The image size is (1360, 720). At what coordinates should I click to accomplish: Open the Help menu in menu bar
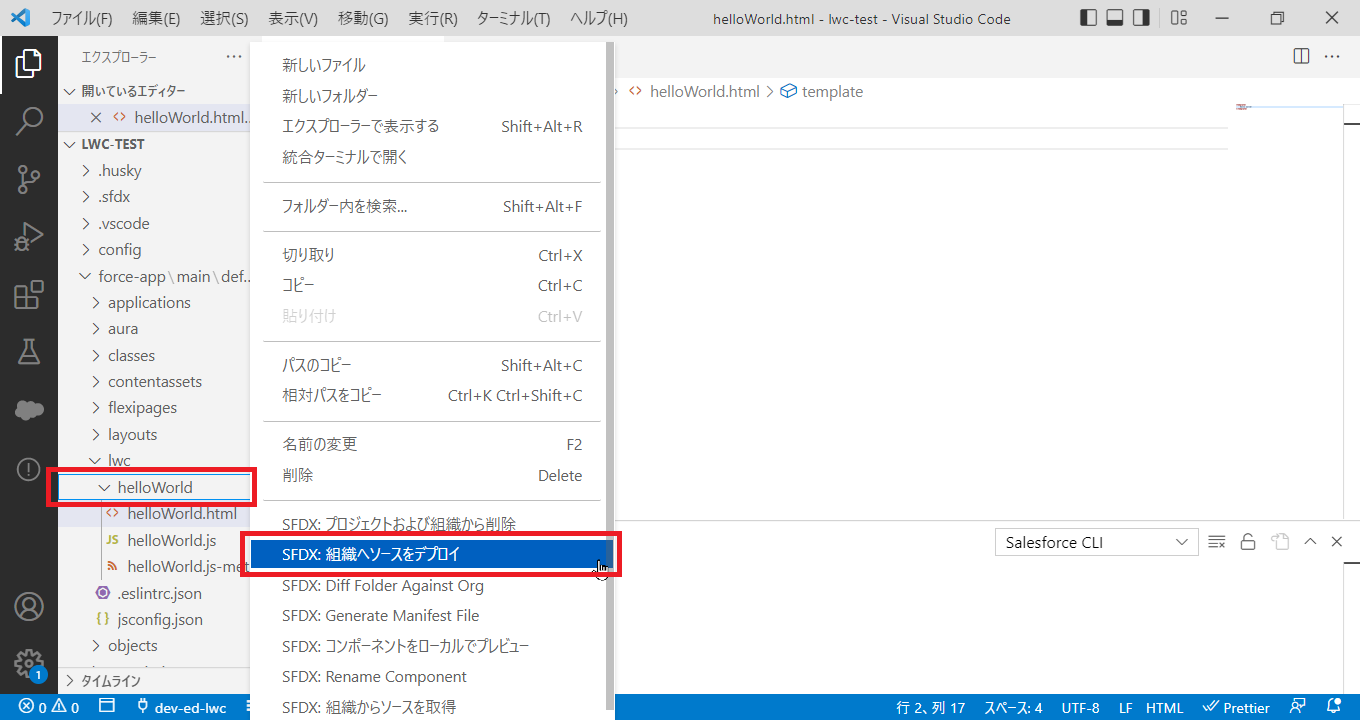click(599, 18)
